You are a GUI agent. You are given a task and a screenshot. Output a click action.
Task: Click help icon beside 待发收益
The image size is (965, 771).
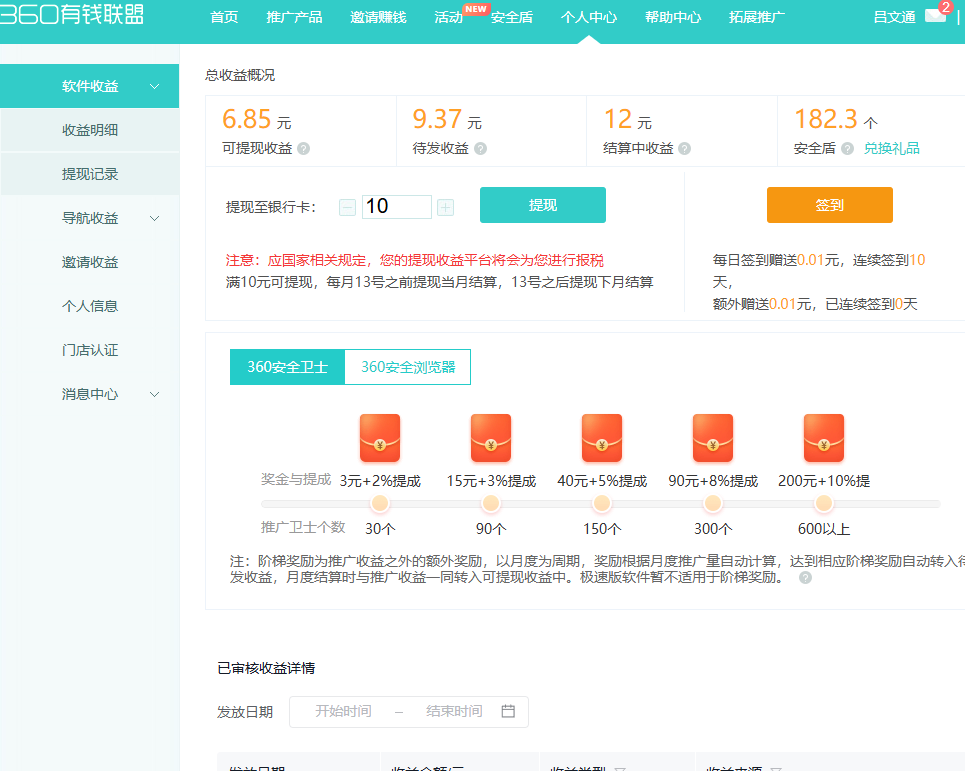[480, 148]
